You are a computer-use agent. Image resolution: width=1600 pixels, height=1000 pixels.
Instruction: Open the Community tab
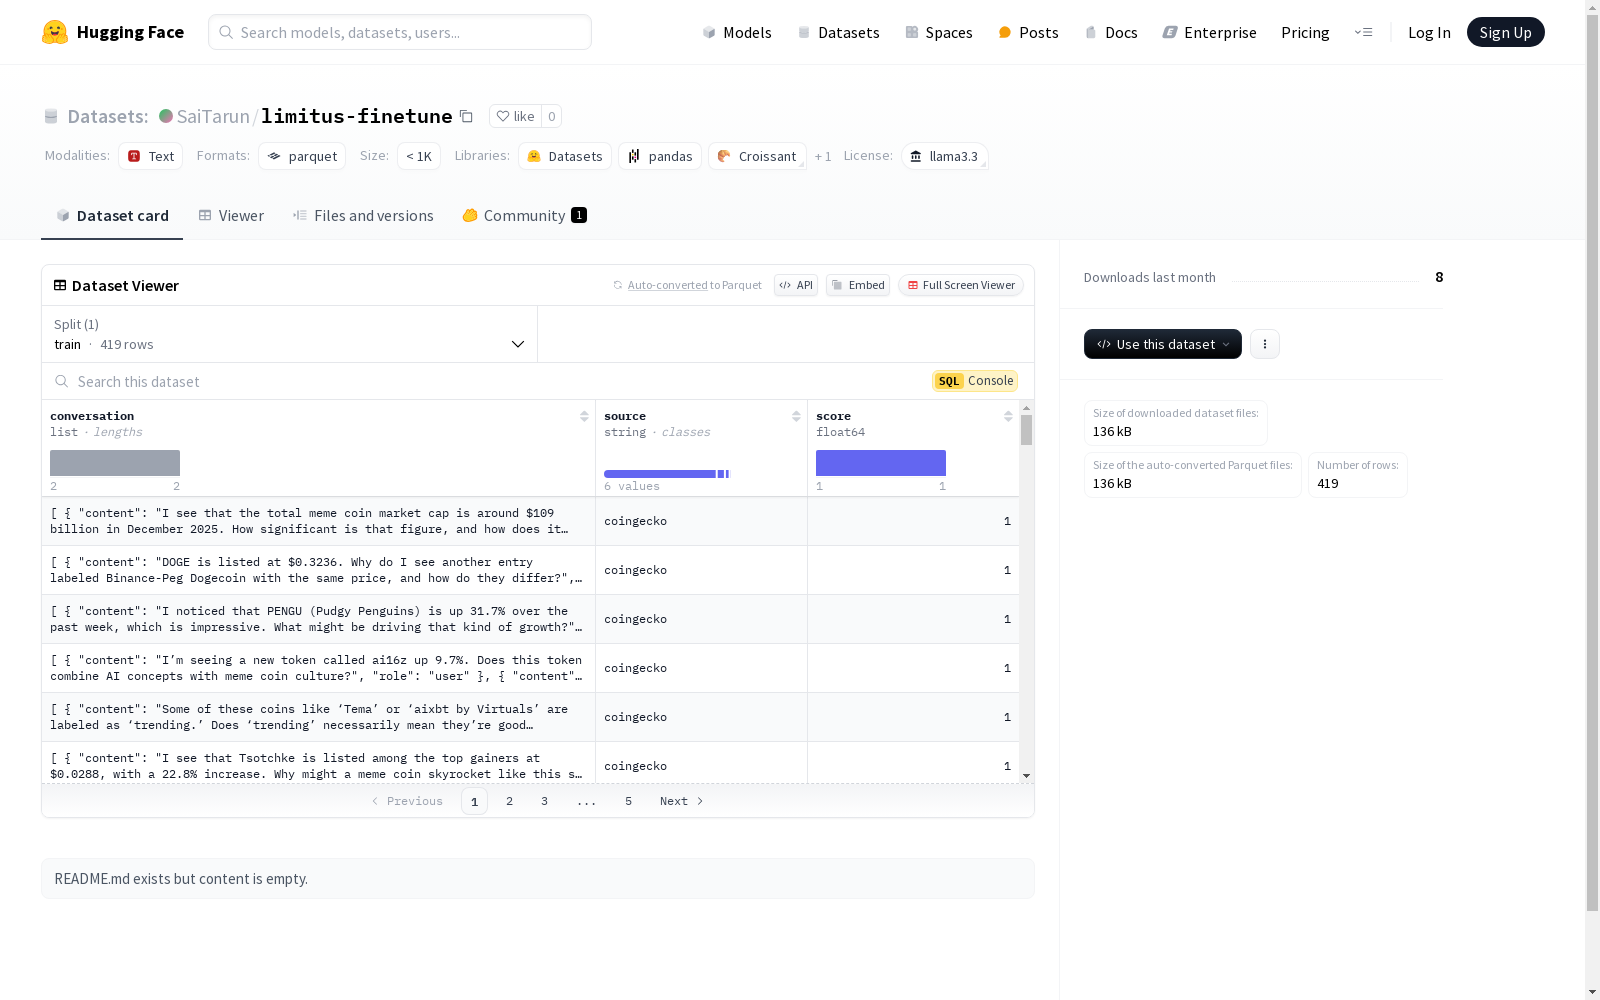point(524,215)
